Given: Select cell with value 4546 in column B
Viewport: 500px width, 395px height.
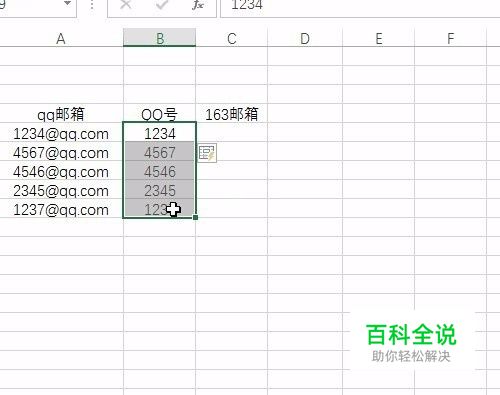Looking at the screenshot, I should [x=160, y=171].
